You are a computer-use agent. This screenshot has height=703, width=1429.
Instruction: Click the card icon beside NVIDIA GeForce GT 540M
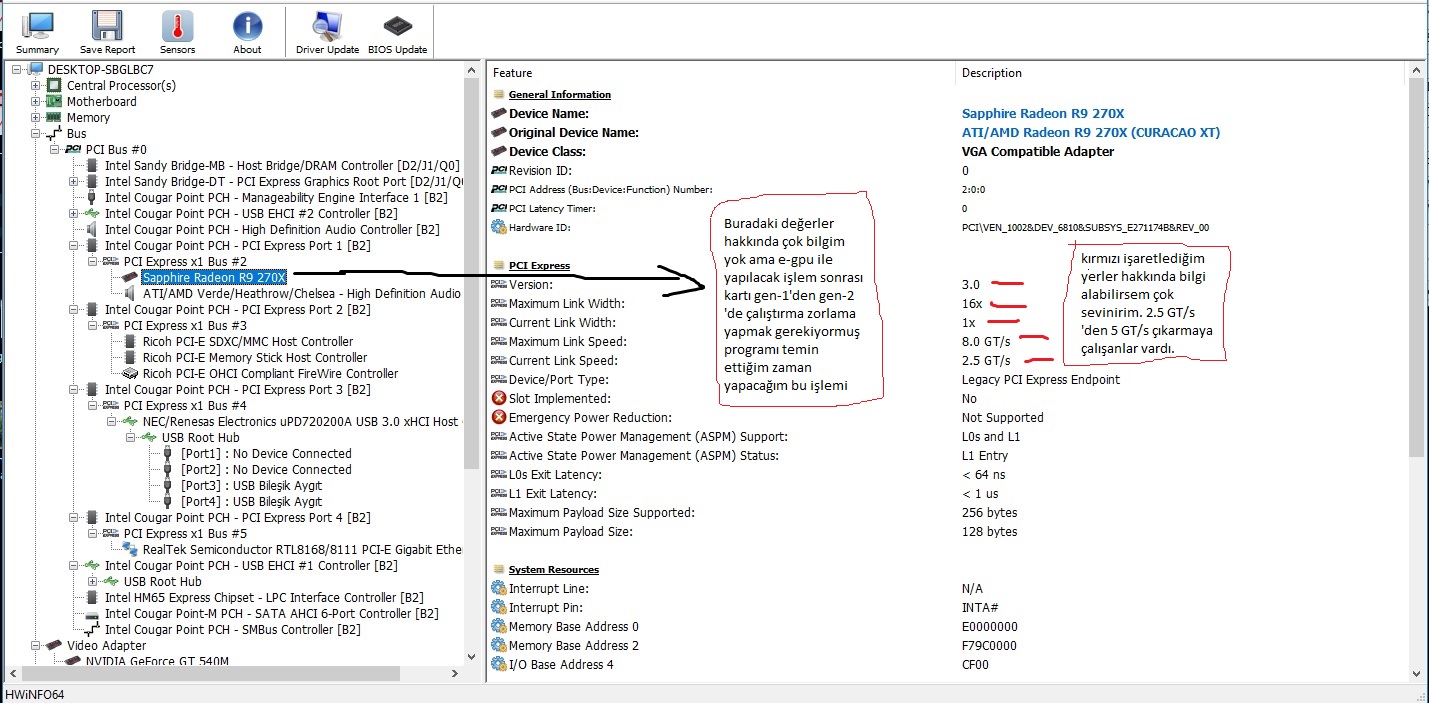click(x=73, y=661)
